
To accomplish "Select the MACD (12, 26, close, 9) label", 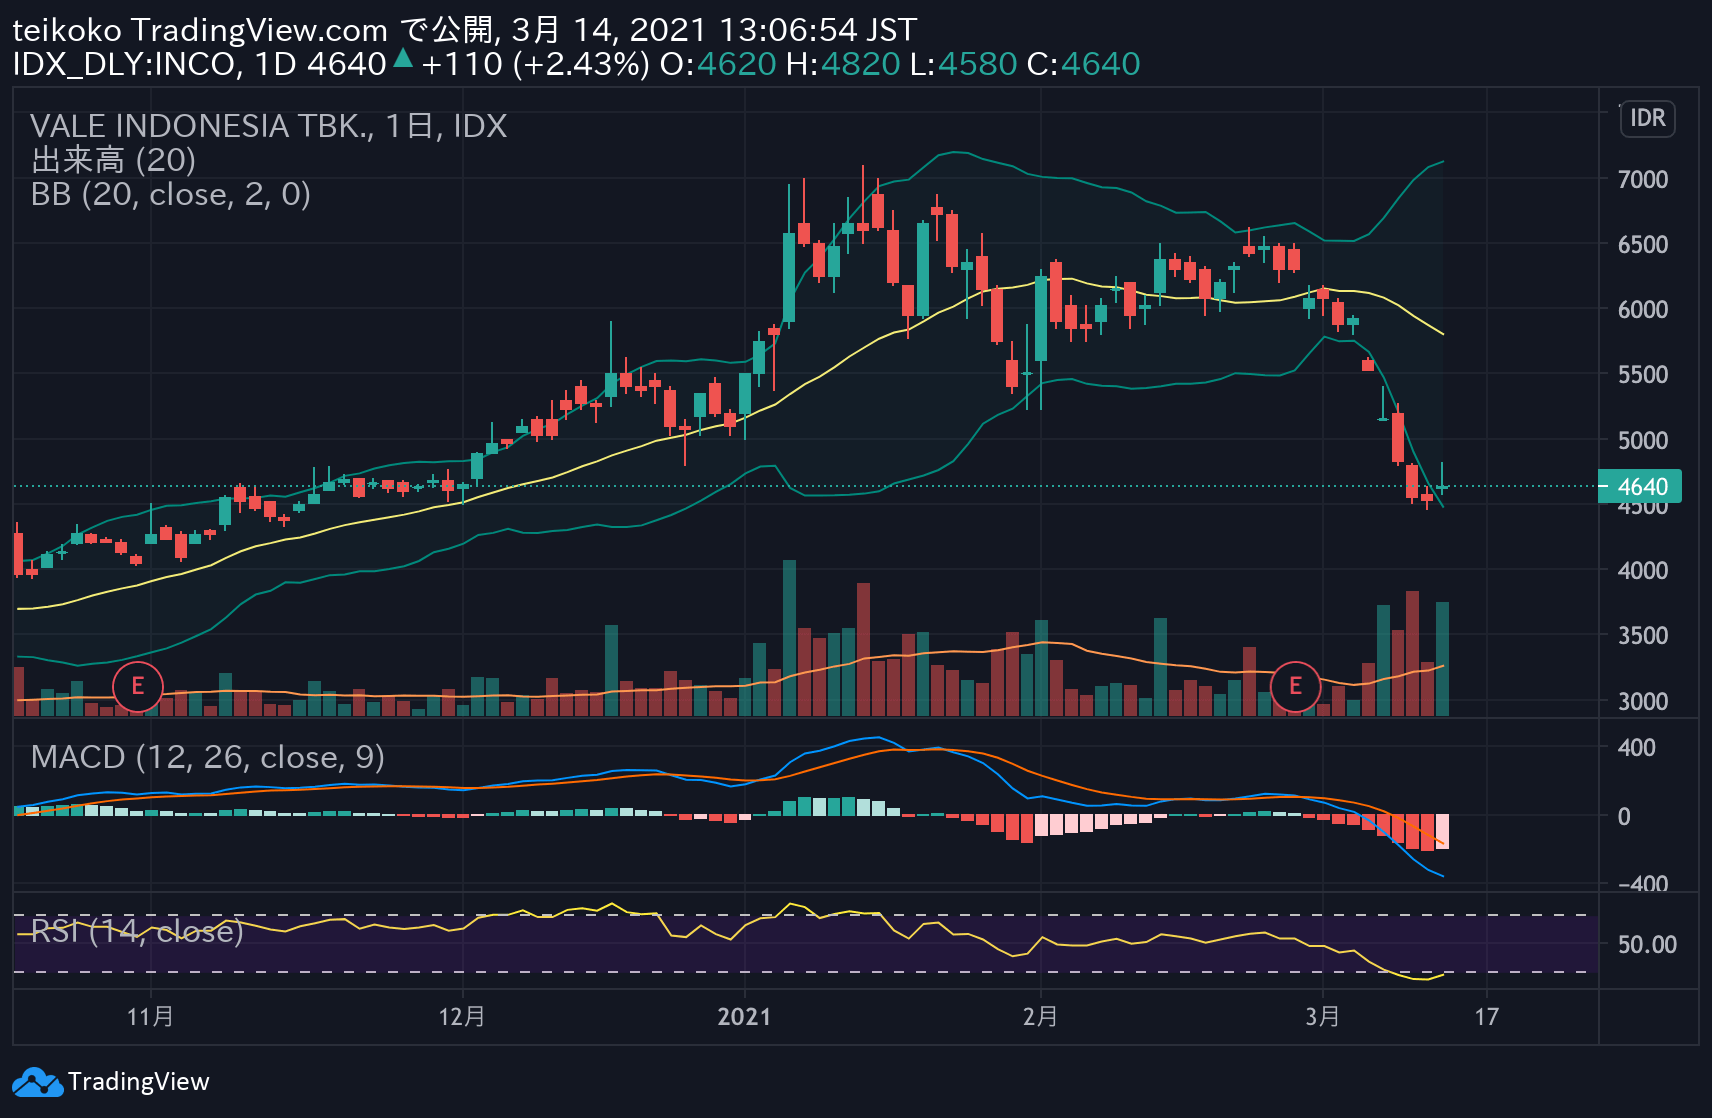I will [x=208, y=757].
